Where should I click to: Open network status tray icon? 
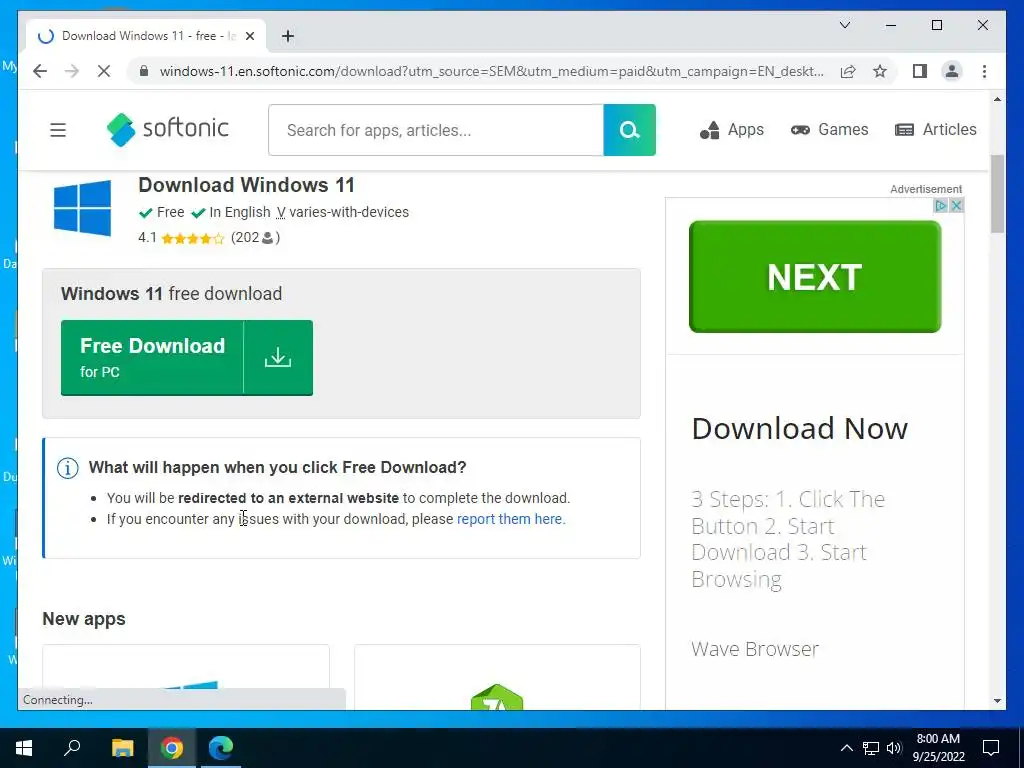click(x=871, y=748)
